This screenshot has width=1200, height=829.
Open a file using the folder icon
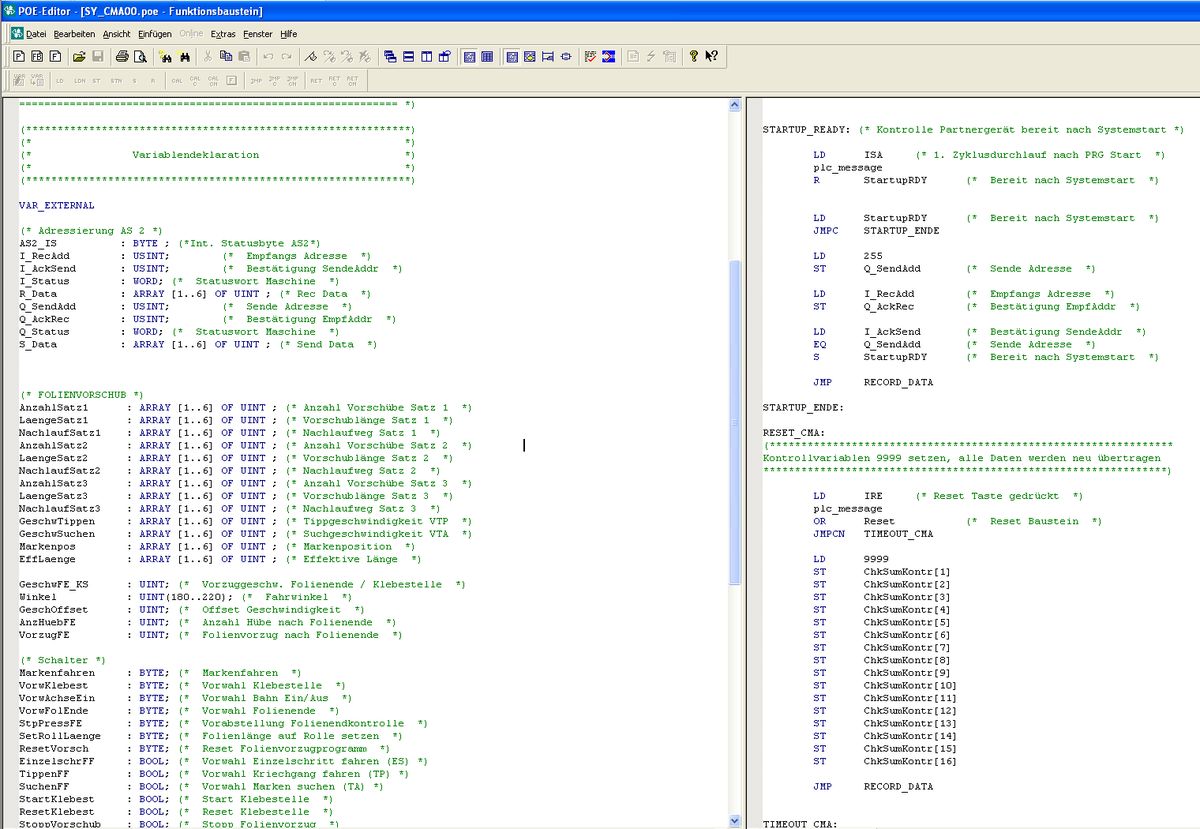(x=80, y=57)
